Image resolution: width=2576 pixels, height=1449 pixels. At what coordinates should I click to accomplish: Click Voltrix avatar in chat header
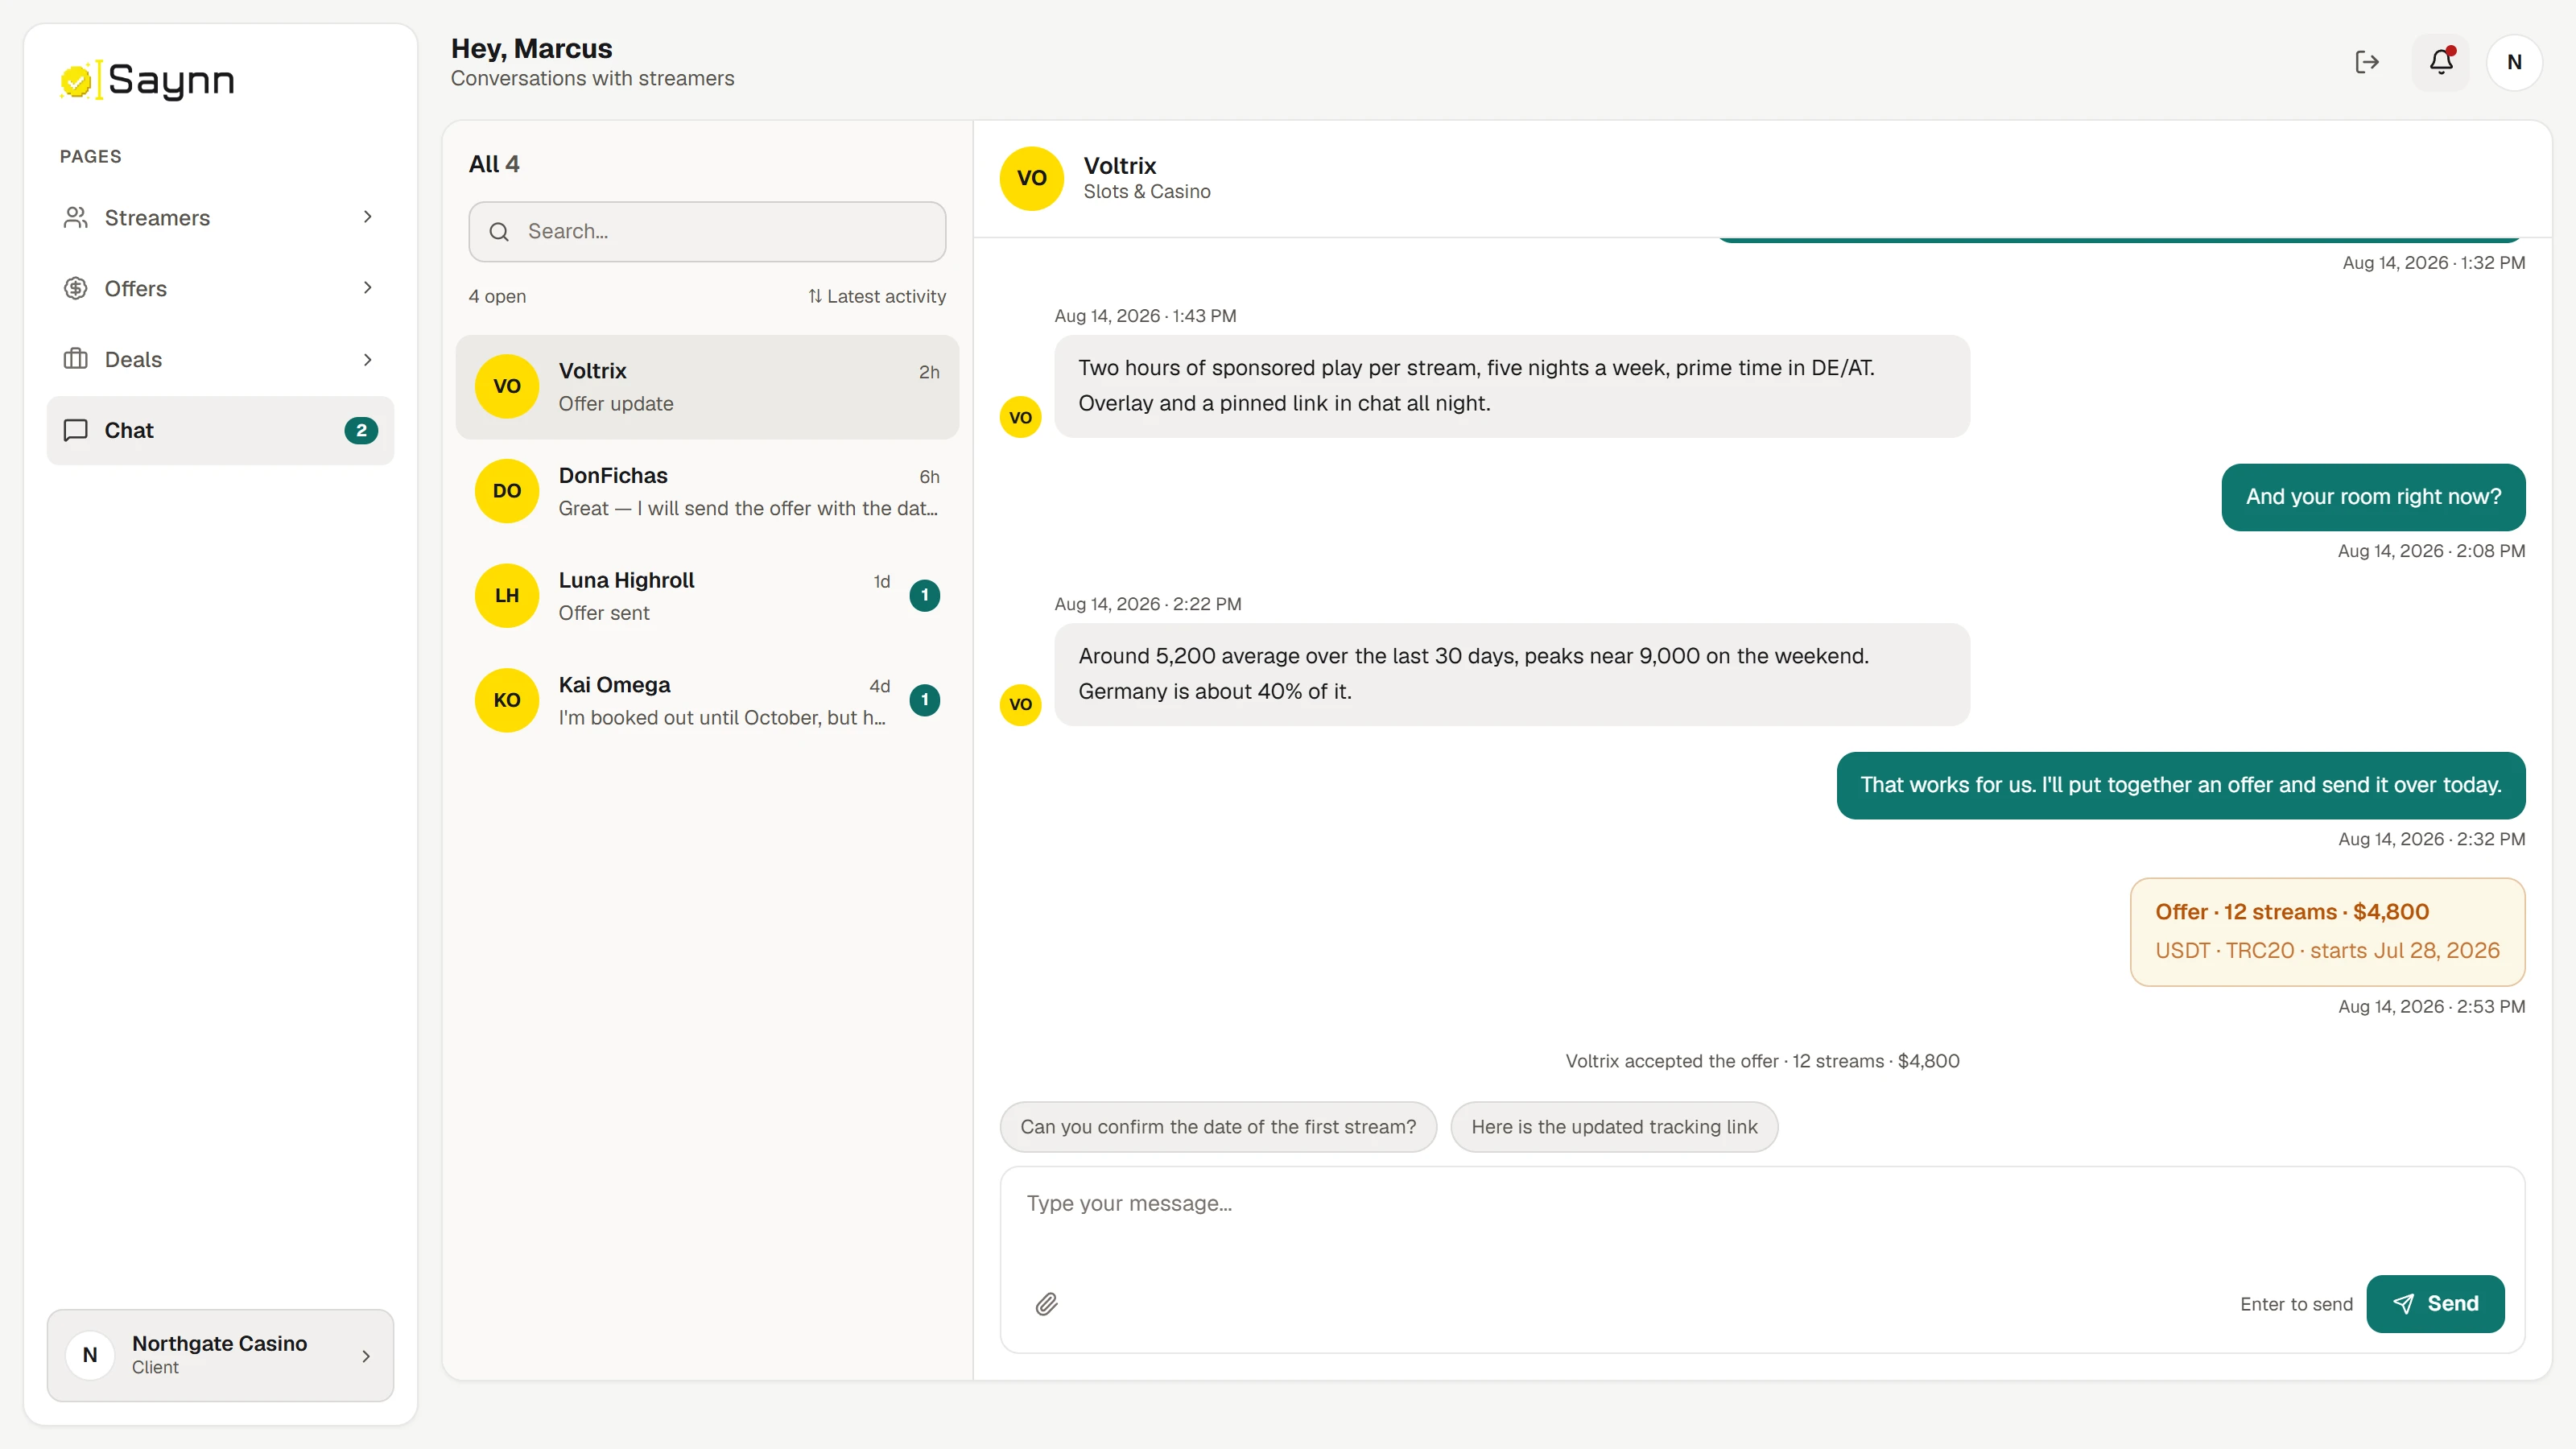[1031, 178]
